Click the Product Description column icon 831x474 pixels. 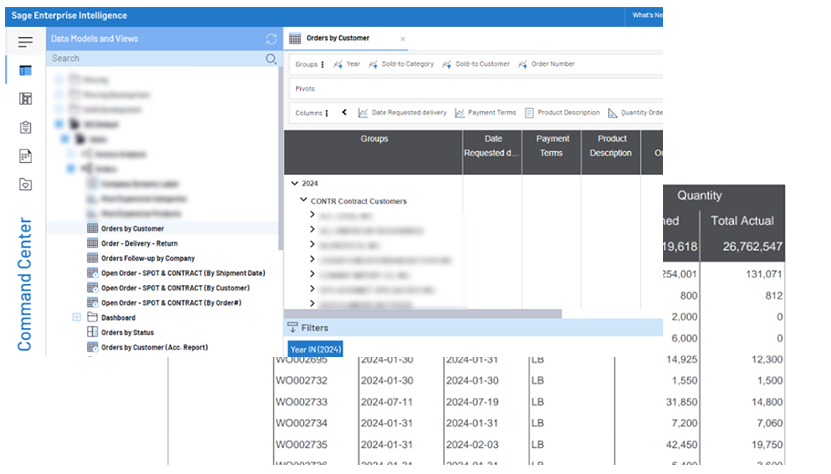529,113
